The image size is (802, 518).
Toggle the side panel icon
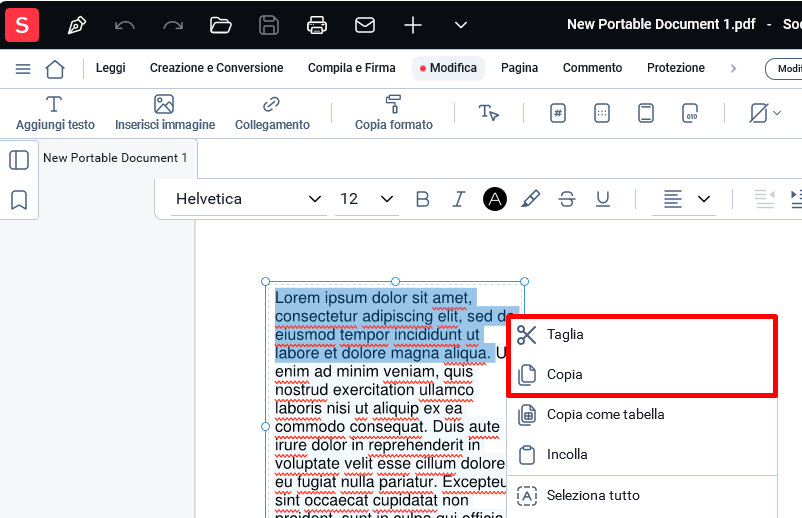click(x=19, y=160)
